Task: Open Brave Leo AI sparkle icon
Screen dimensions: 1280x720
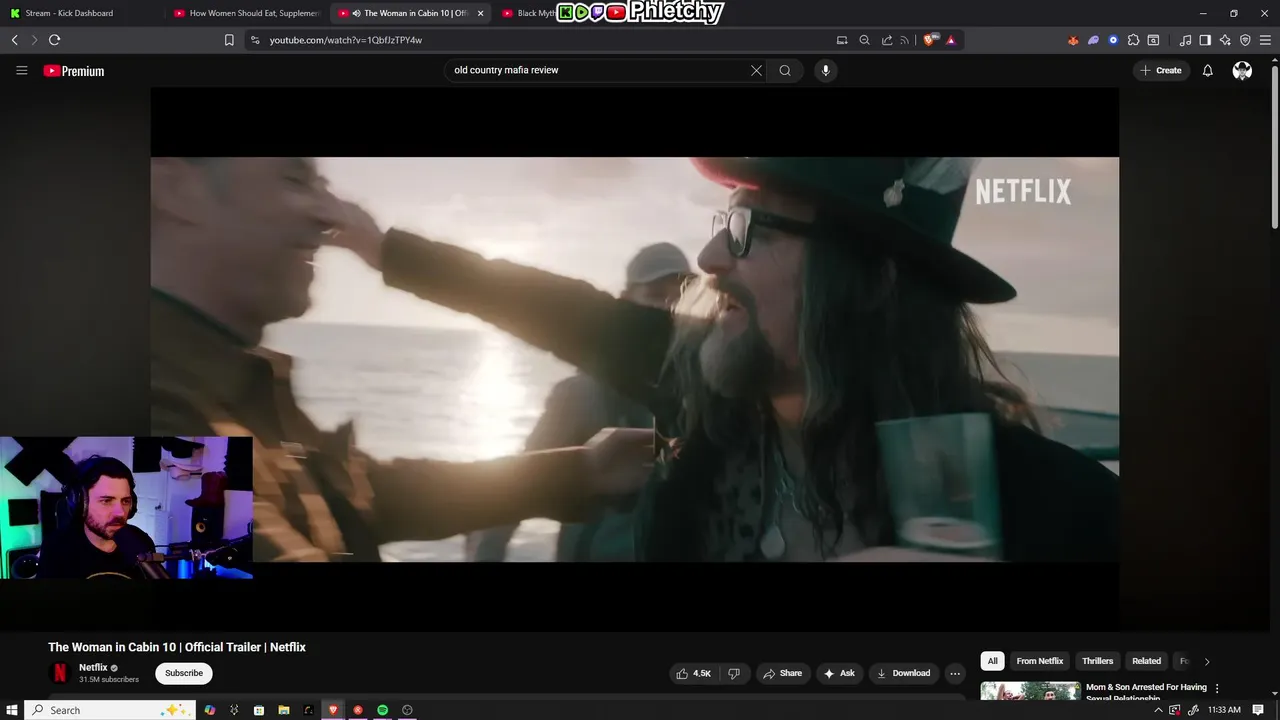Action: [1225, 40]
